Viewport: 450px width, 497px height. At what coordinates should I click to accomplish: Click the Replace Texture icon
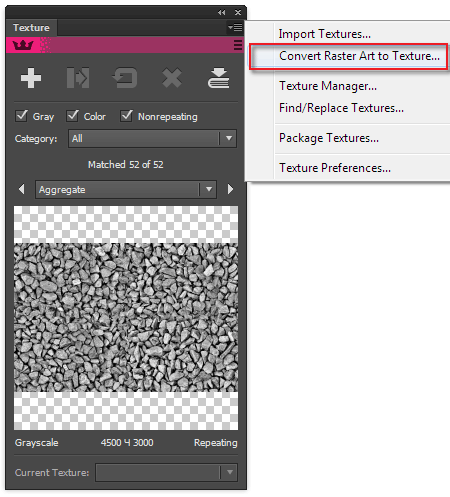(78, 78)
